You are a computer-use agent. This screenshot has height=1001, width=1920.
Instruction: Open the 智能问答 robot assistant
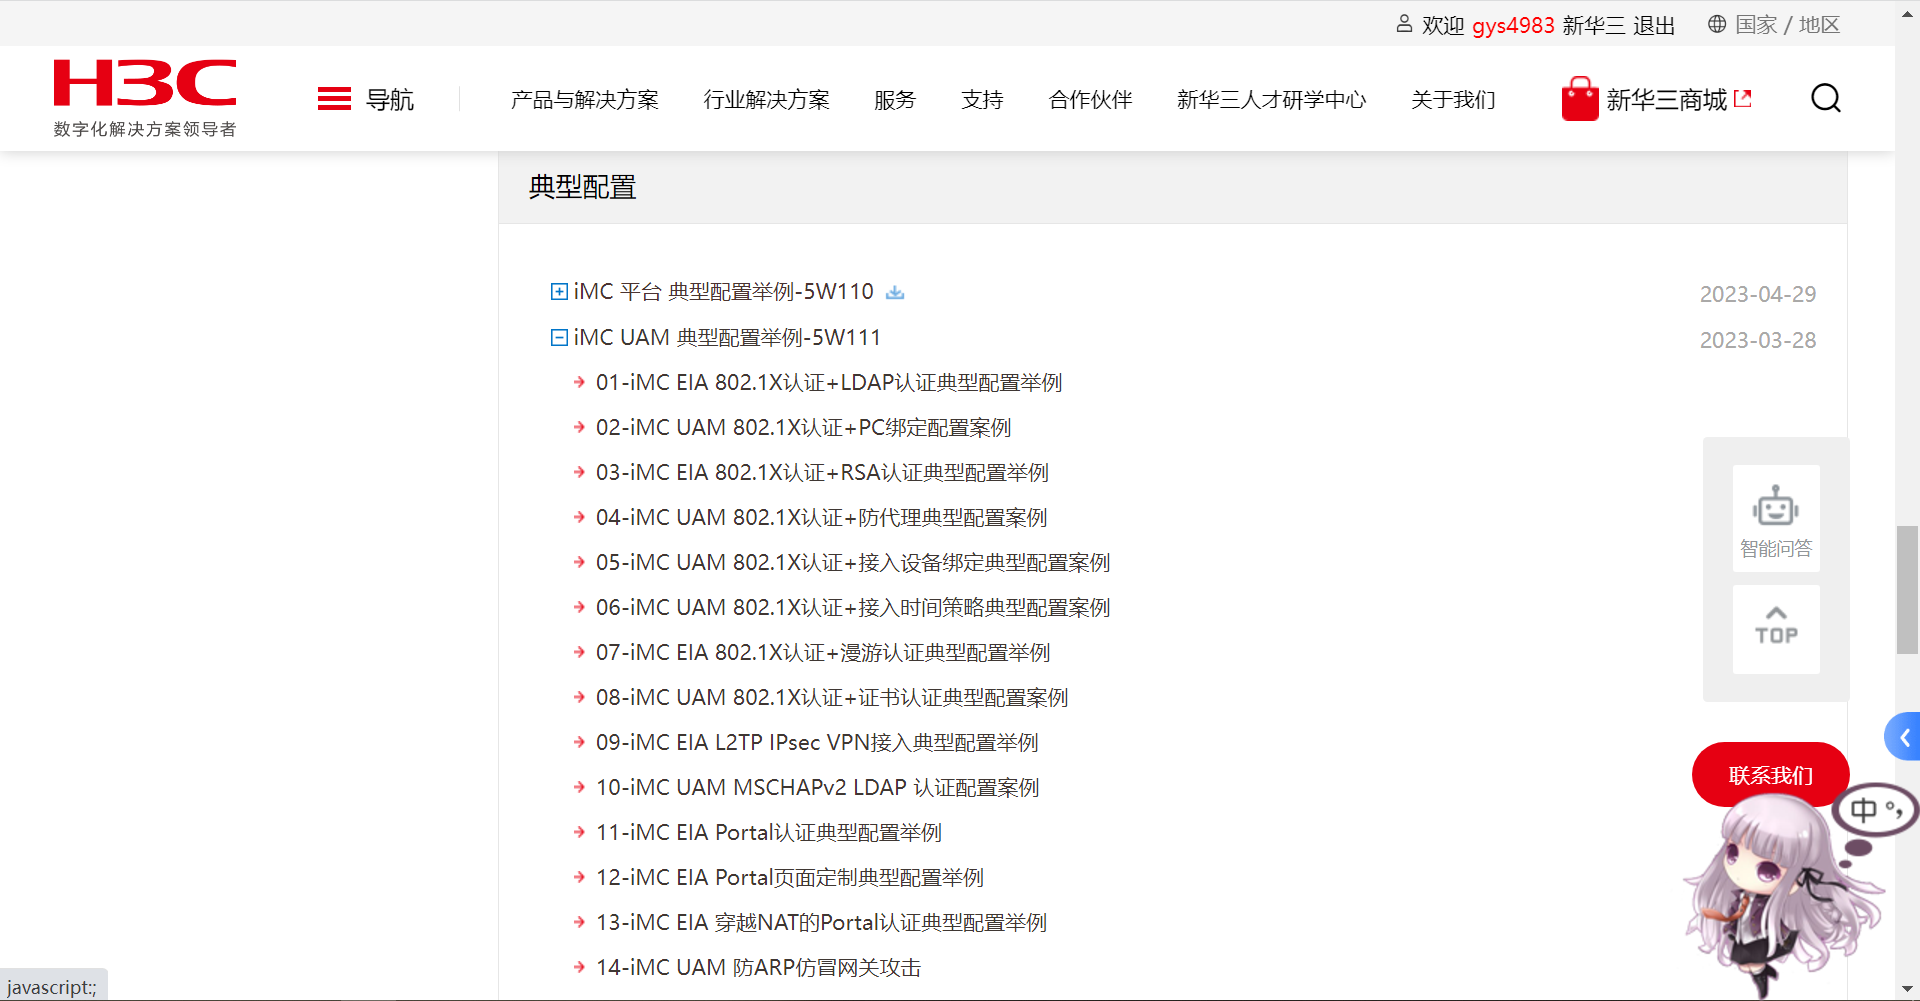[x=1776, y=519]
